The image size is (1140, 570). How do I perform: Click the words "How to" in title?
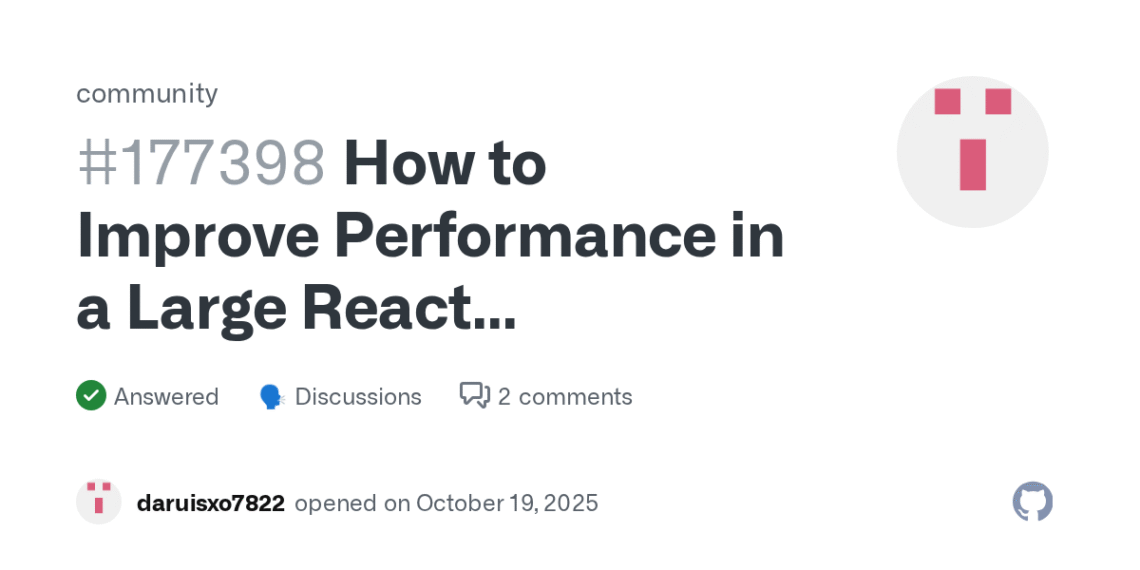click(x=445, y=163)
